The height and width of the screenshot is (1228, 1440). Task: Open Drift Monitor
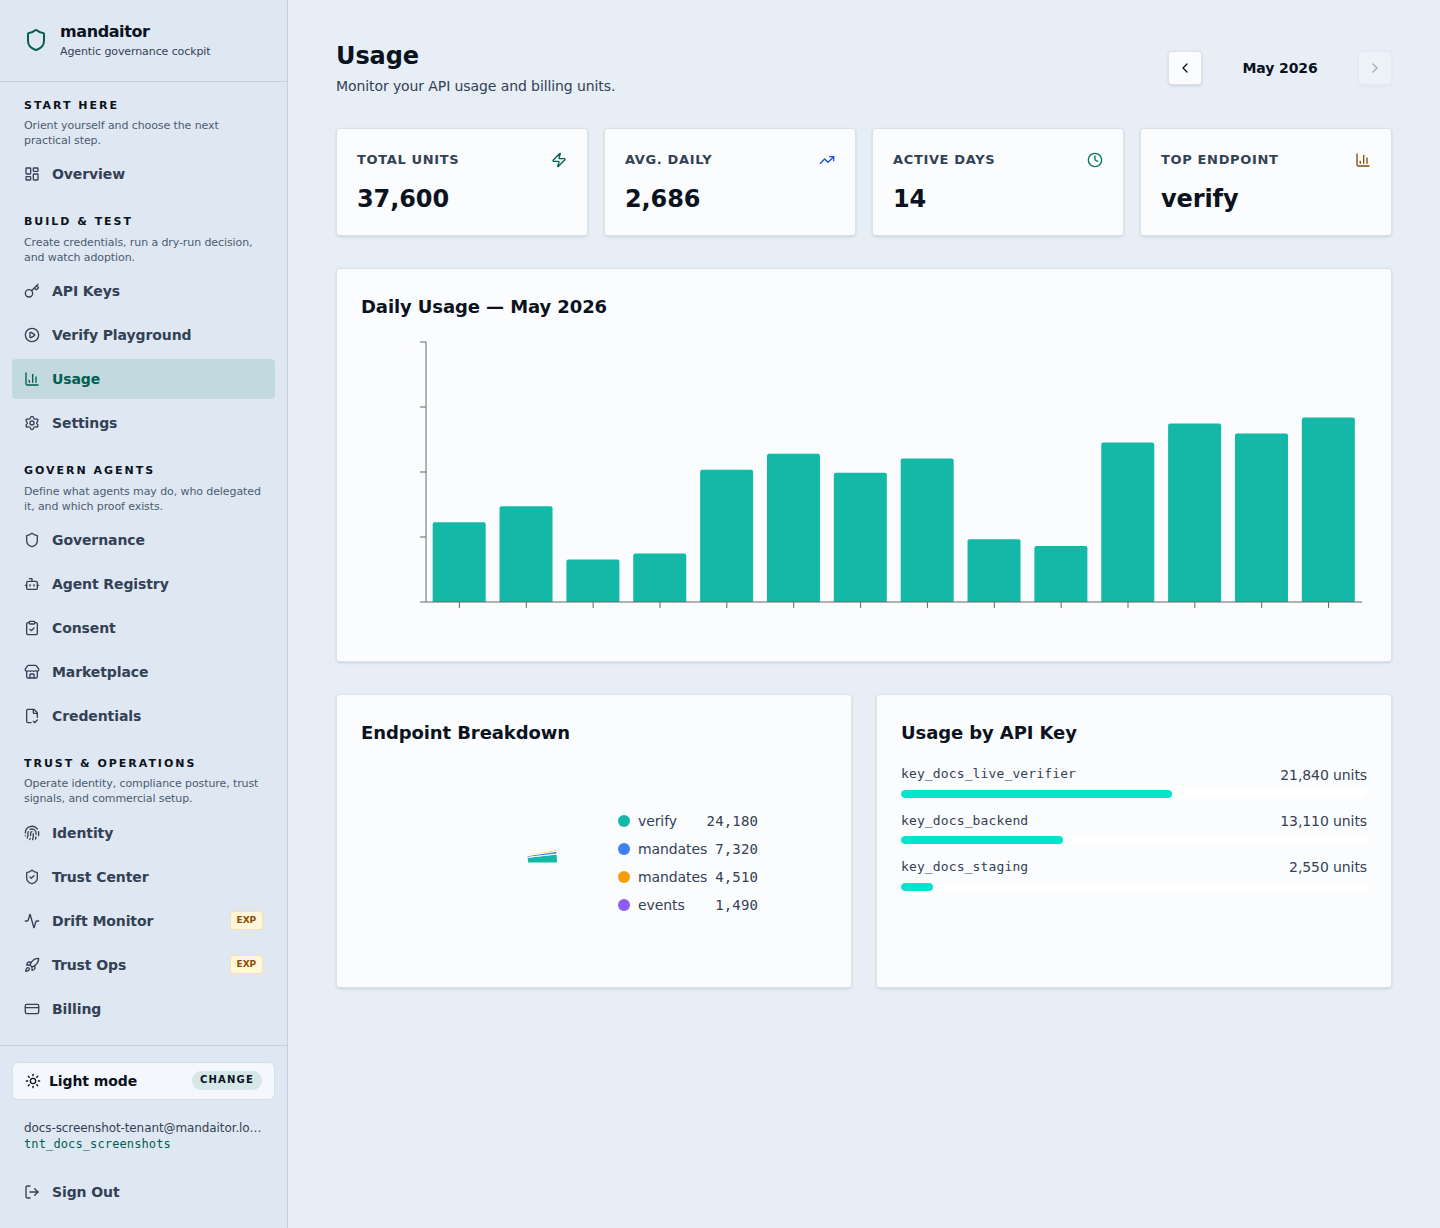[143, 921]
